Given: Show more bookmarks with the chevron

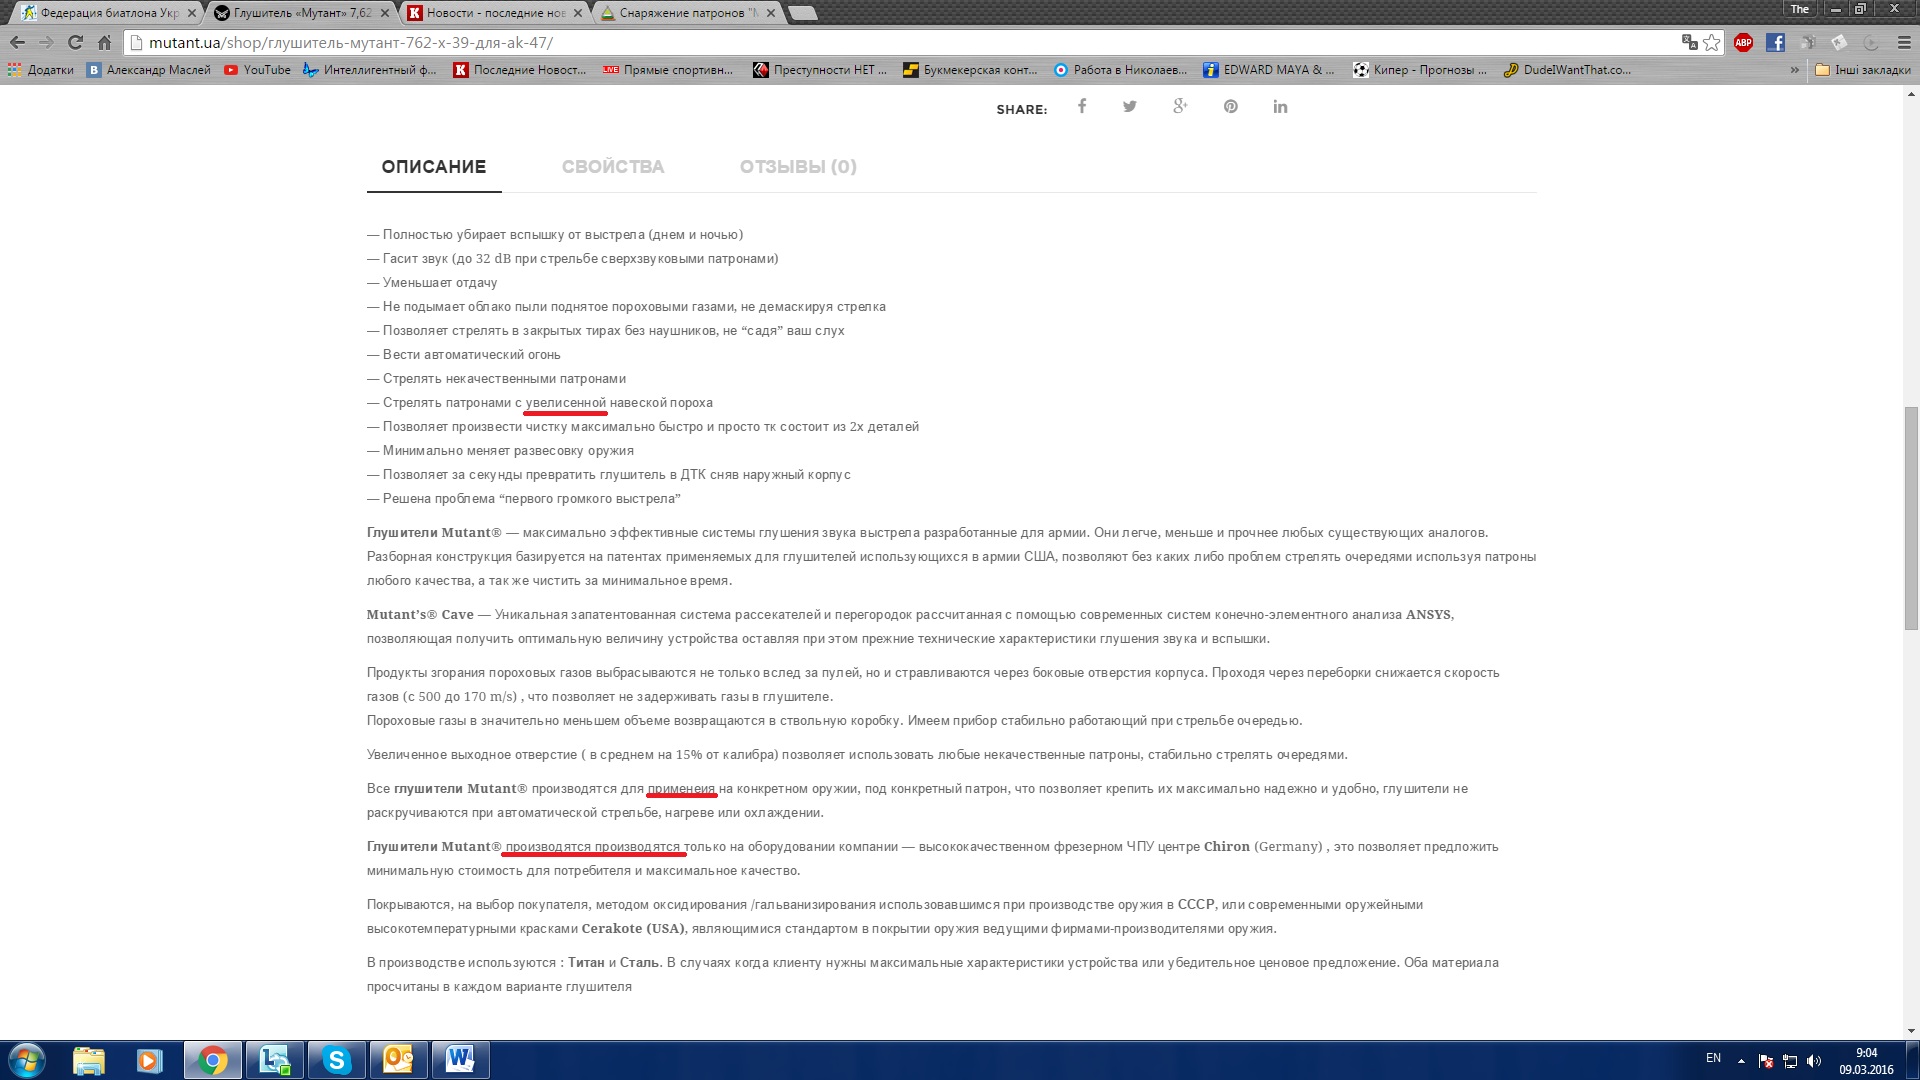Looking at the screenshot, I should pyautogui.click(x=1794, y=70).
